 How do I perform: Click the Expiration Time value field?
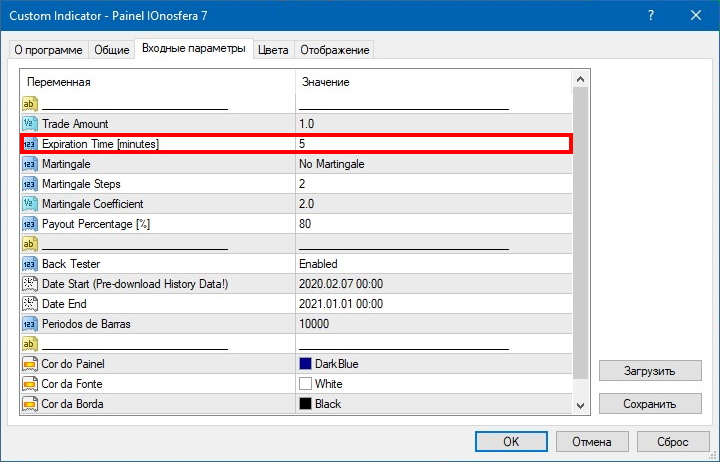[x=430, y=144]
